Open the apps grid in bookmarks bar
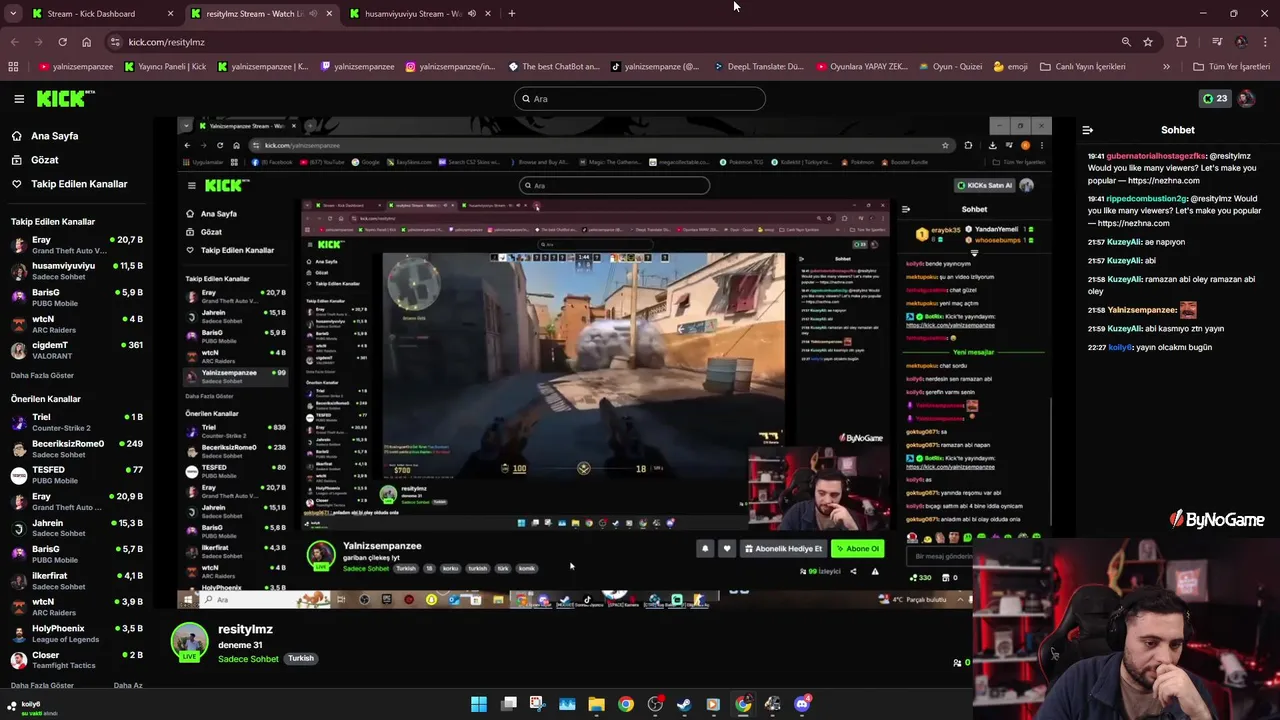Screen dimensions: 1280x720 (x=13, y=67)
